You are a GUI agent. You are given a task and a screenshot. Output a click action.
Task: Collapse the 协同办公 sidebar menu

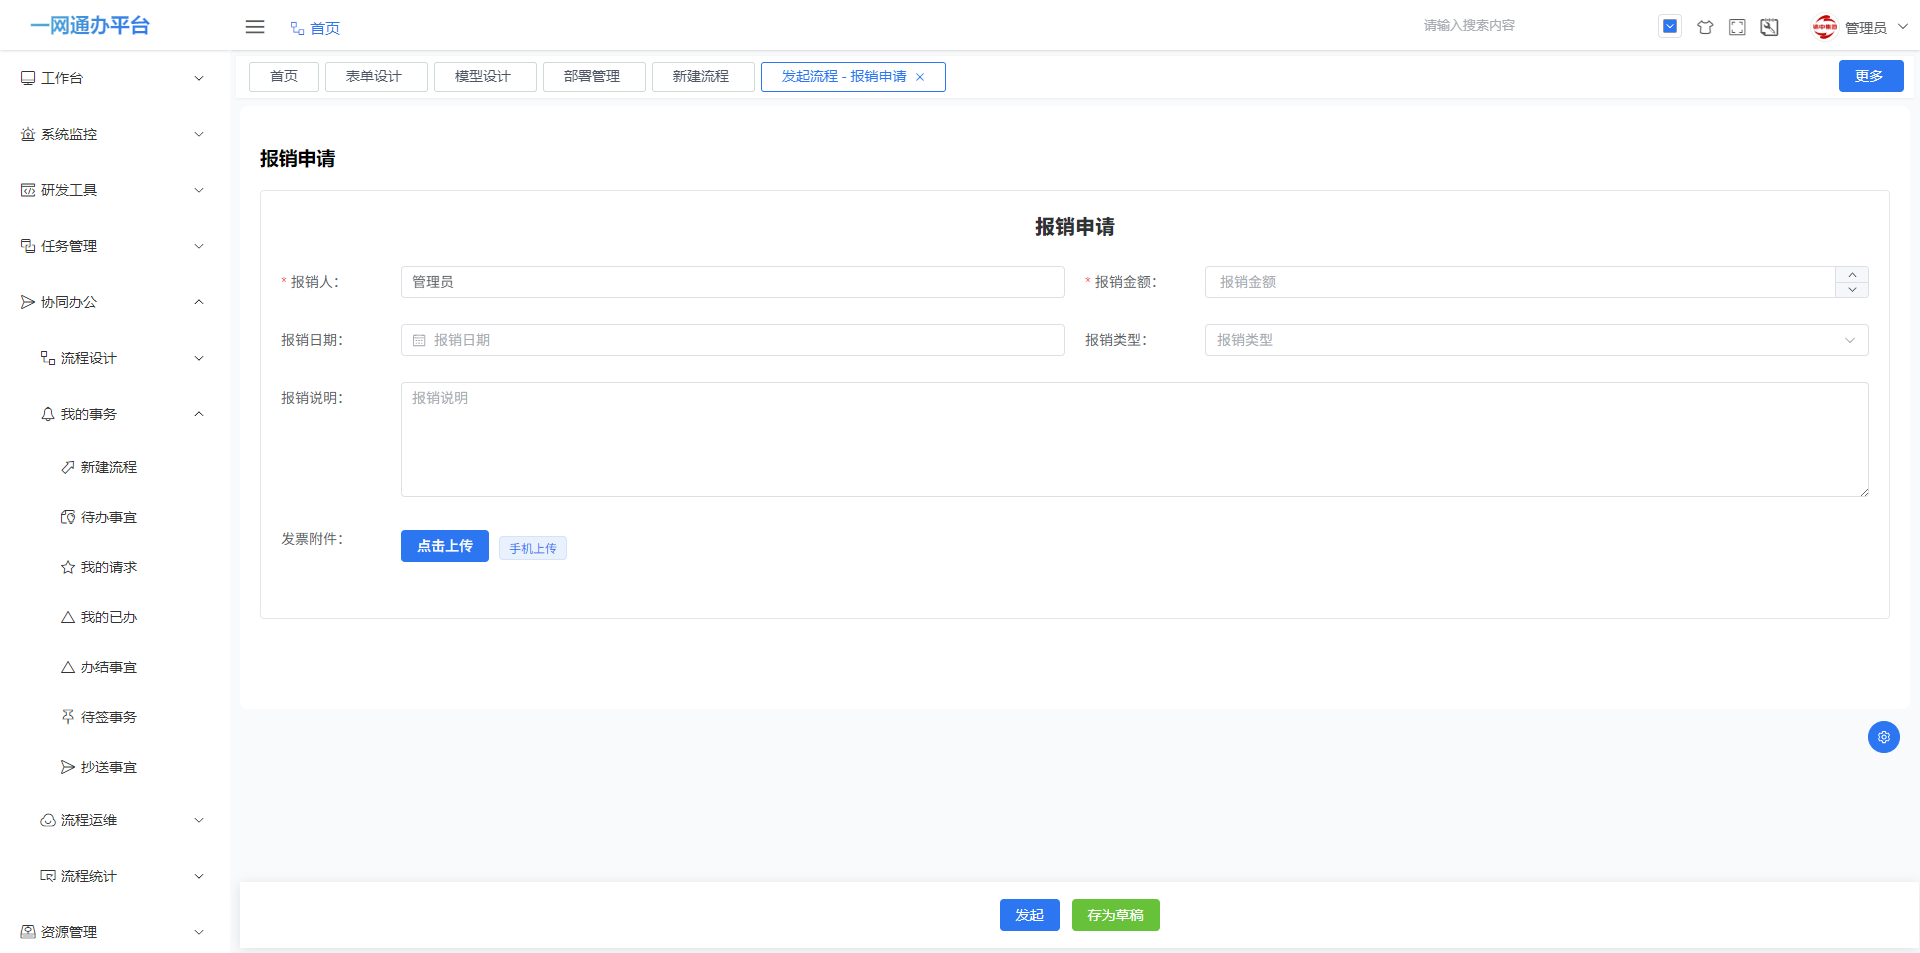(115, 302)
